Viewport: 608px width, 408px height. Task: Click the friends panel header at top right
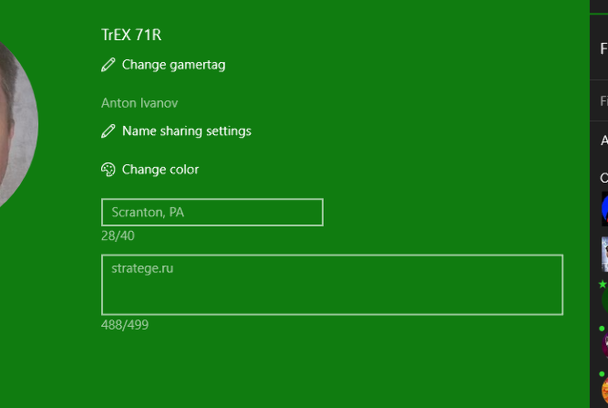click(x=603, y=47)
